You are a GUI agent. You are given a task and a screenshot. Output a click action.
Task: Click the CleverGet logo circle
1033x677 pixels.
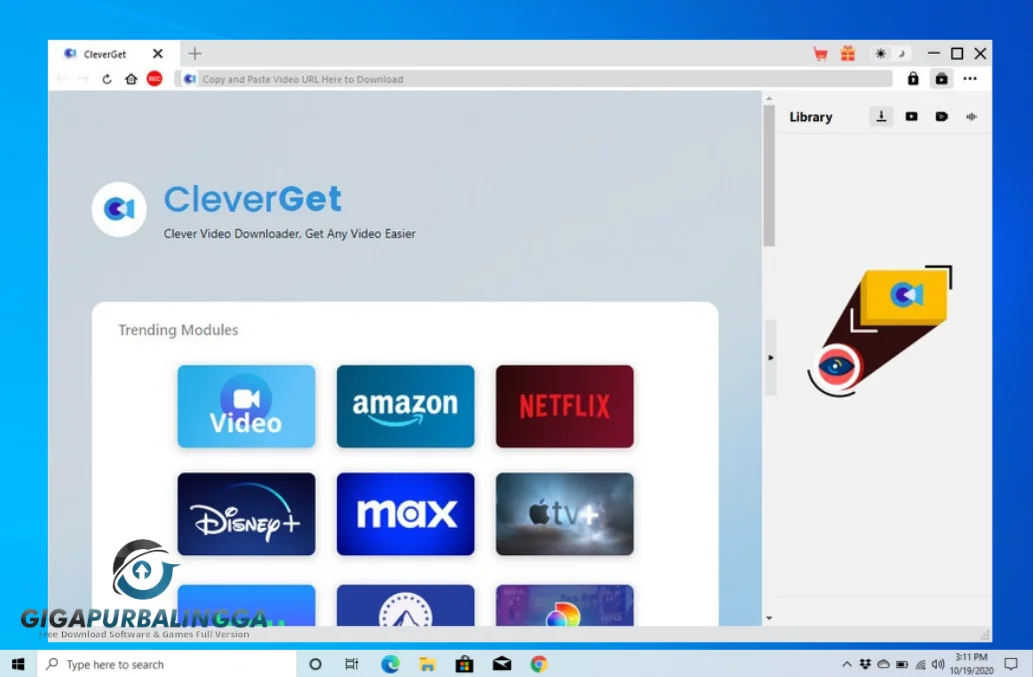tap(119, 209)
